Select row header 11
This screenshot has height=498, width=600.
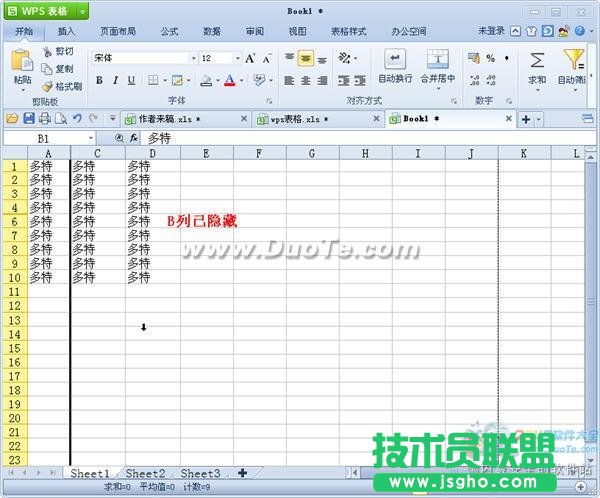(x=15, y=292)
